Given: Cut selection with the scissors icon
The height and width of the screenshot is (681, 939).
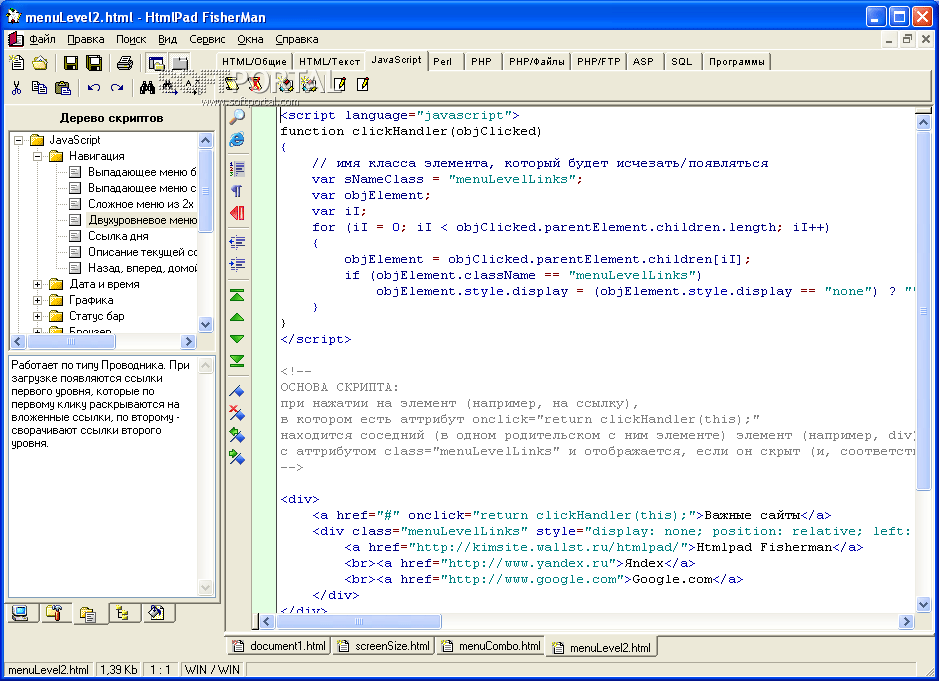Looking at the screenshot, I should click(16, 87).
